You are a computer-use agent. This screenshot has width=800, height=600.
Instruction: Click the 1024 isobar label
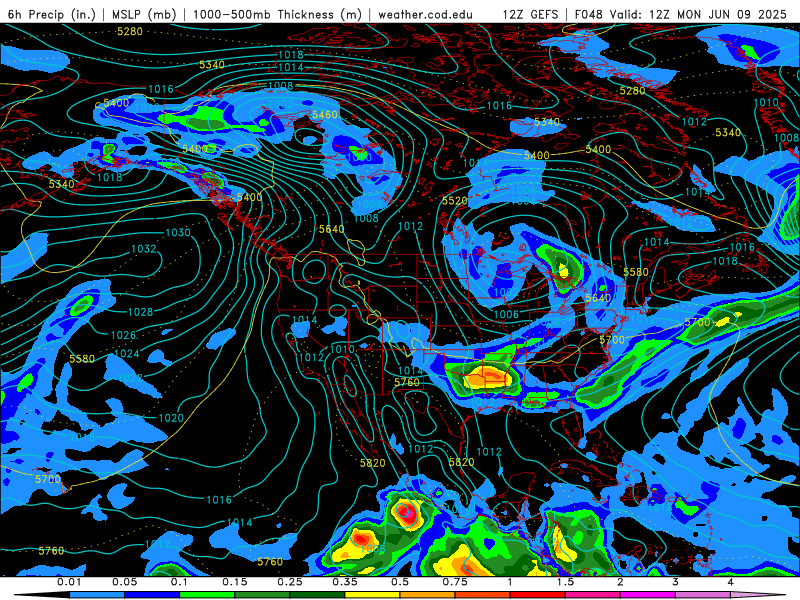(x=127, y=354)
